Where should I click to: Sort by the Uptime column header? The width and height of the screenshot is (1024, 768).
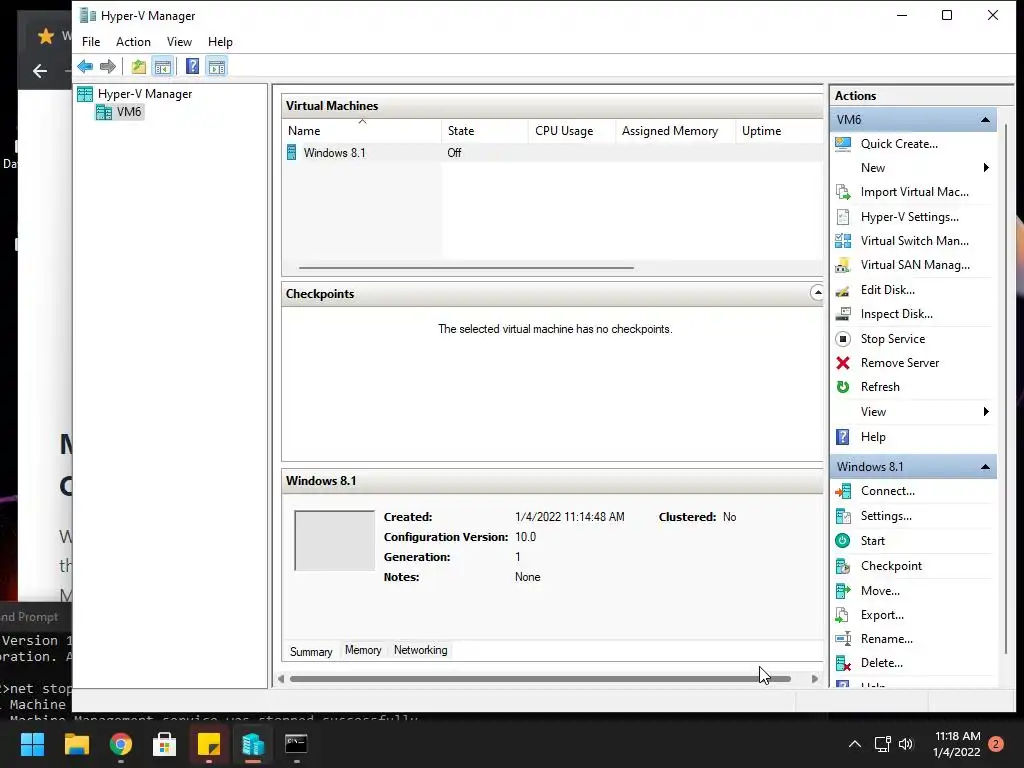click(779, 131)
